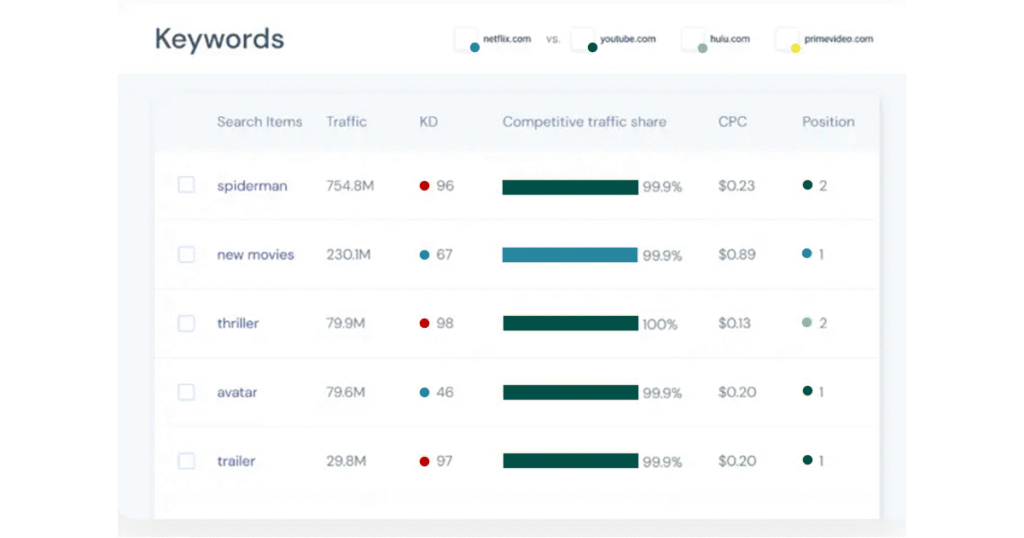The height and width of the screenshot is (538, 1024).
Task: Click the spiderman keyword text
Action: coord(252,186)
